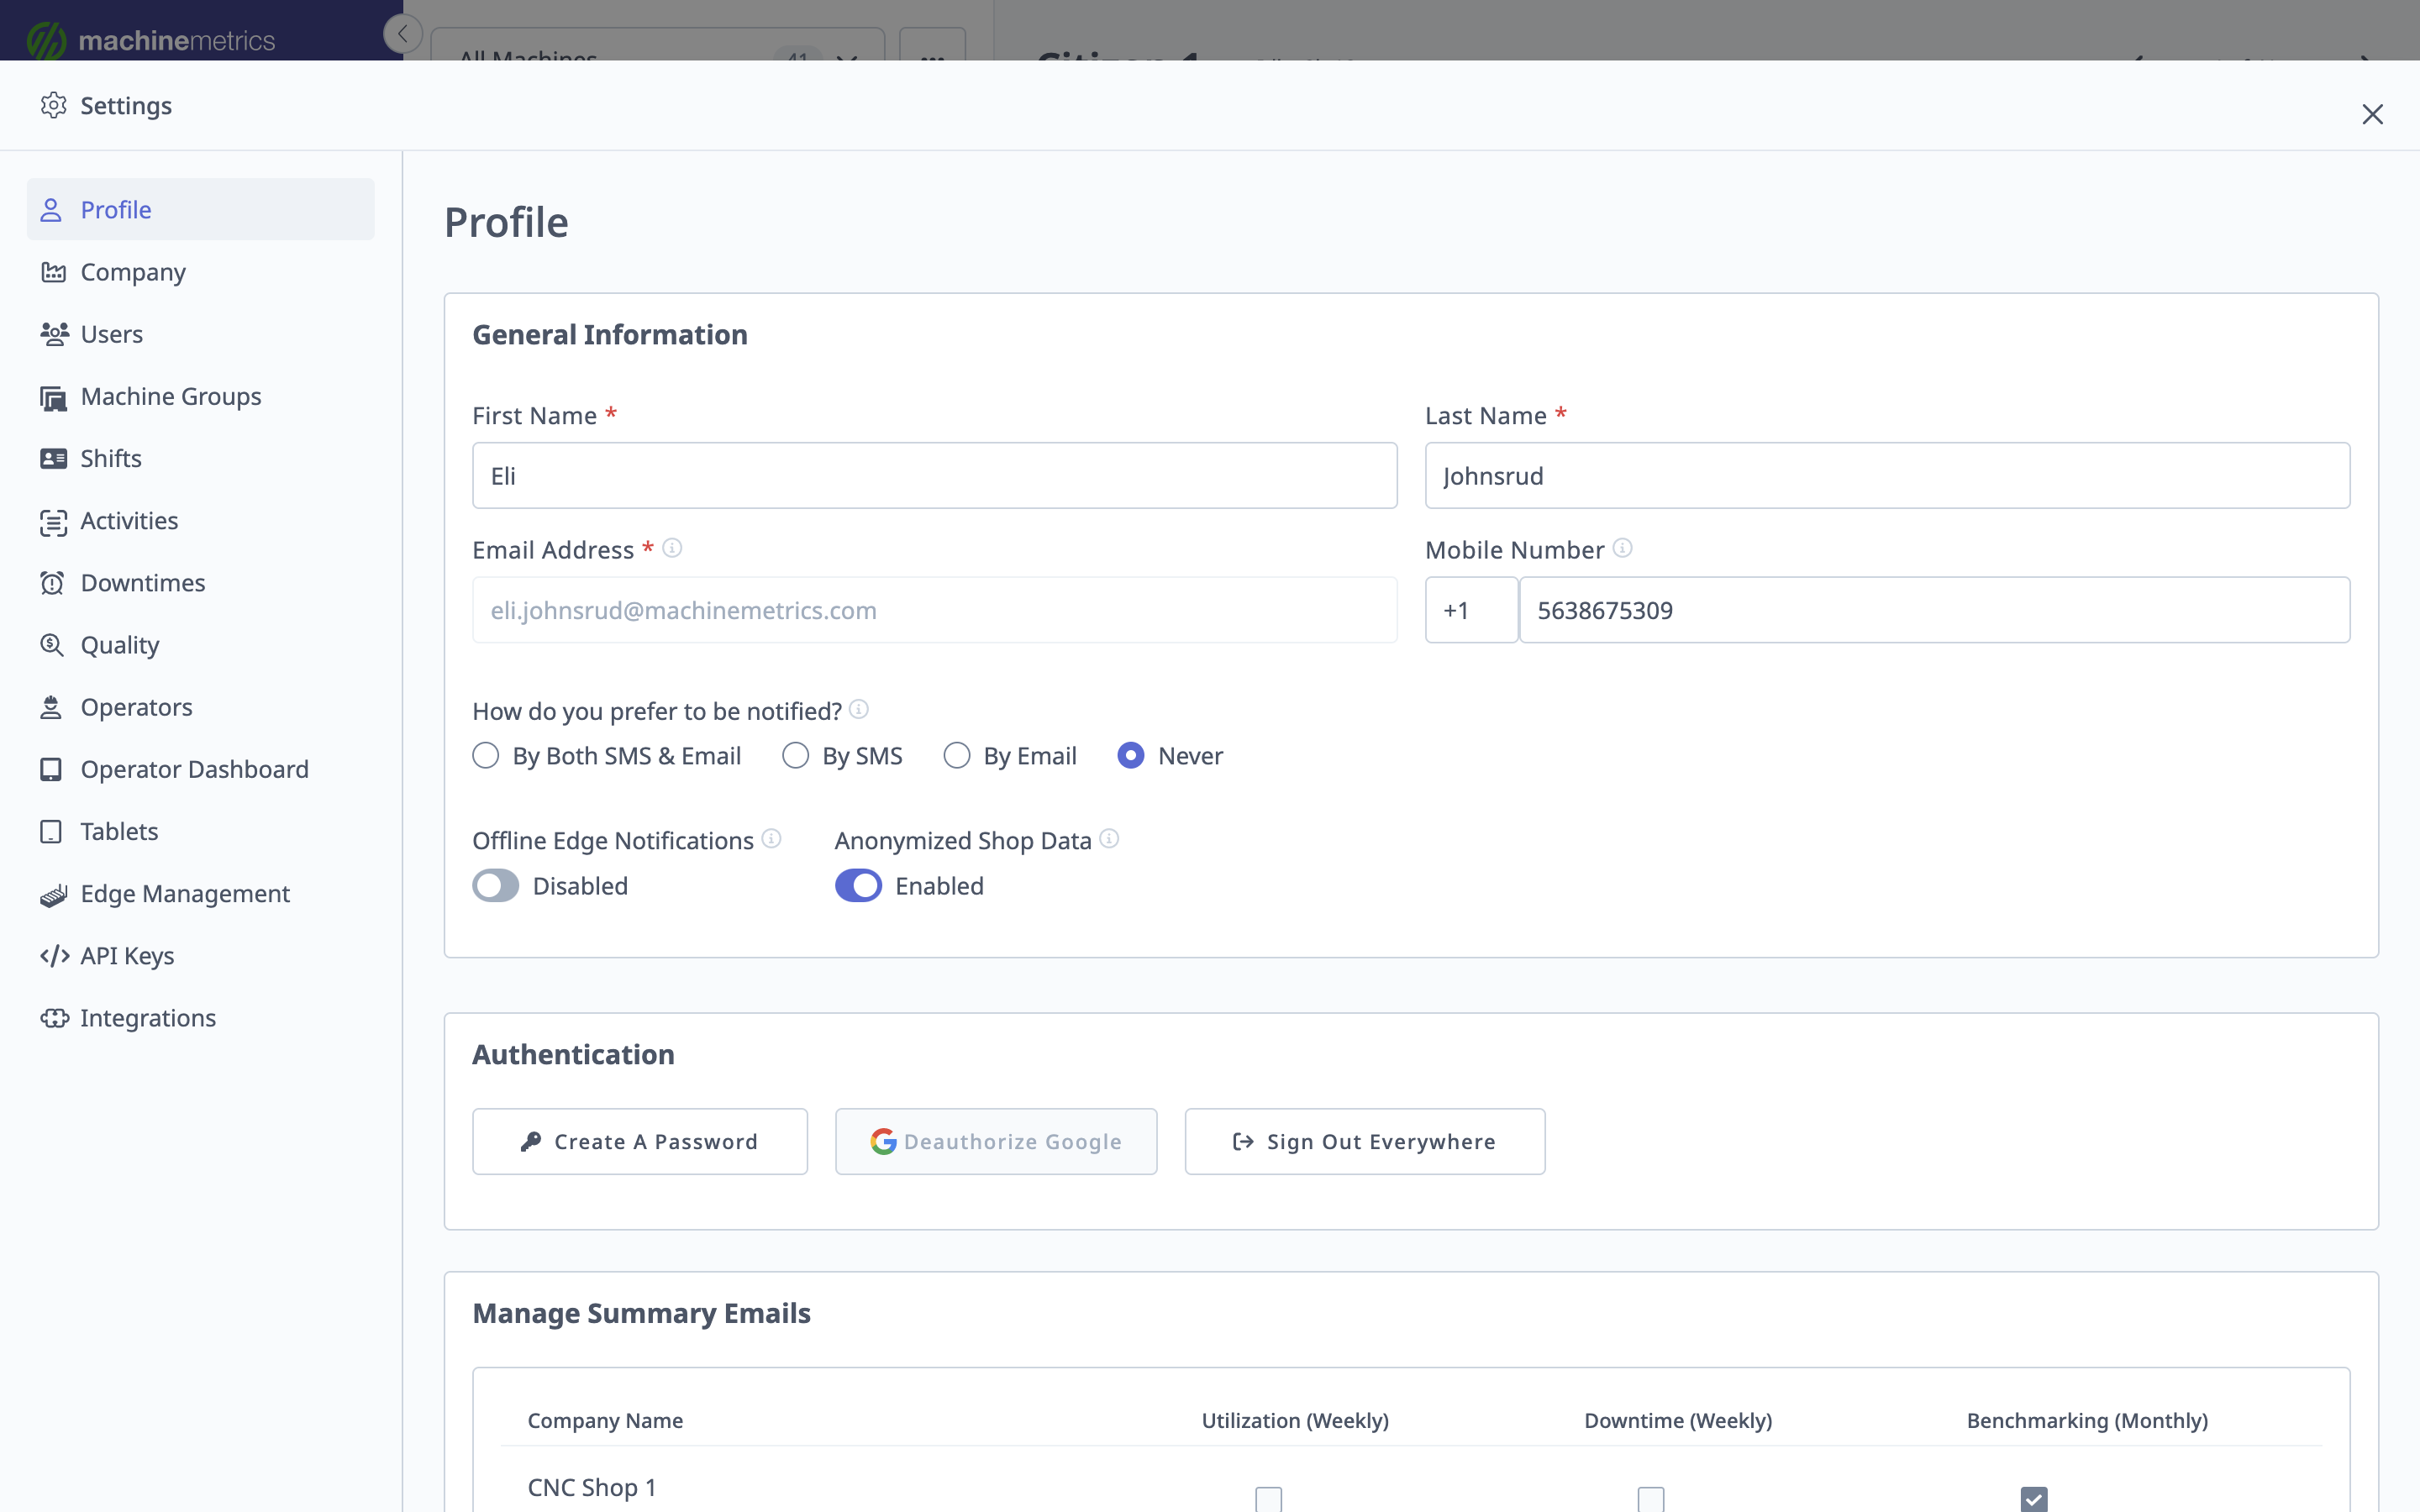Click info icon next to notification preference question
The width and height of the screenshot is (2420, 1512).
(x=859, y=709)
